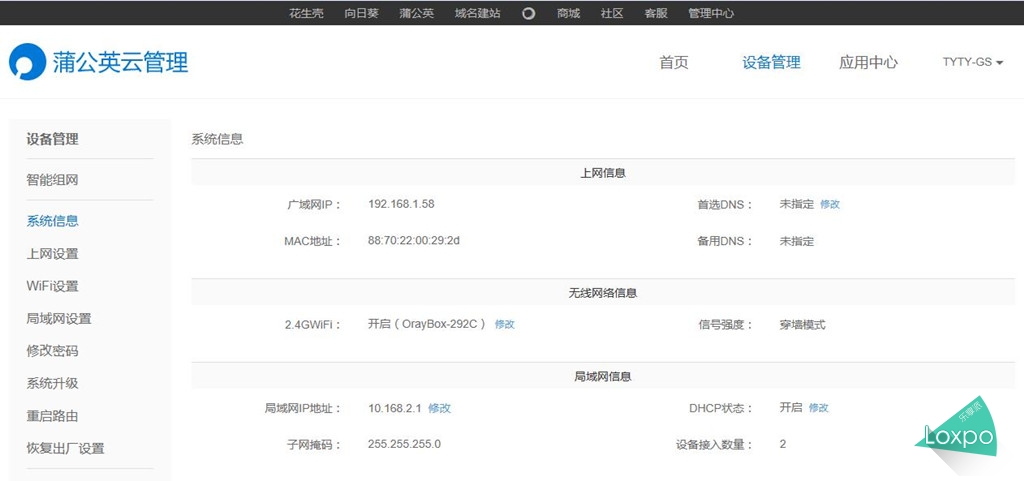Click the 上网信息 section header

click(x=603, y=173)
